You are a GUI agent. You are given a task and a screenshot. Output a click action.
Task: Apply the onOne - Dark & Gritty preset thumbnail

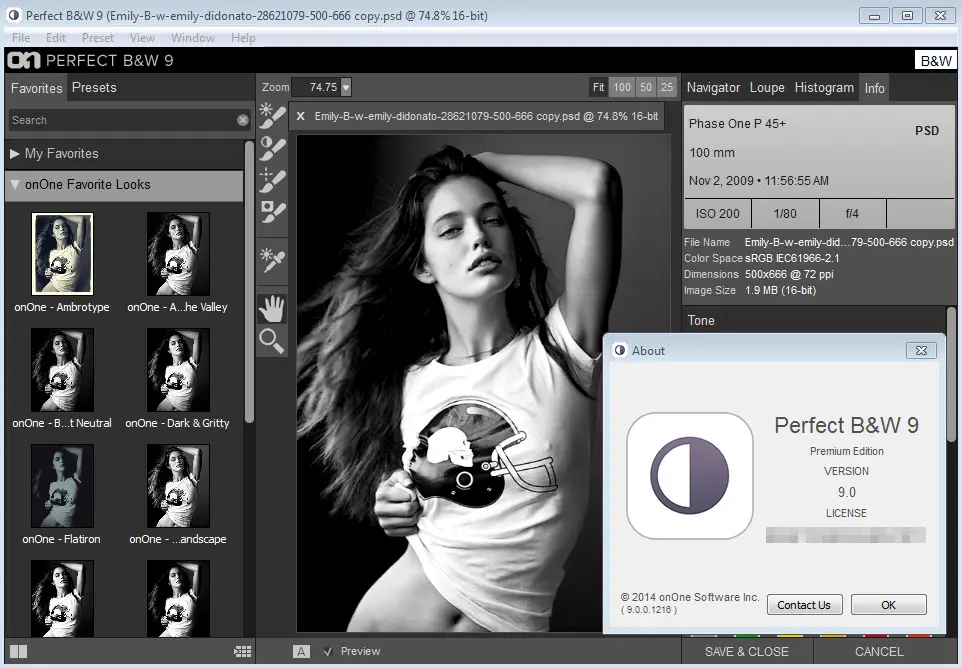(x=178, y=370)
